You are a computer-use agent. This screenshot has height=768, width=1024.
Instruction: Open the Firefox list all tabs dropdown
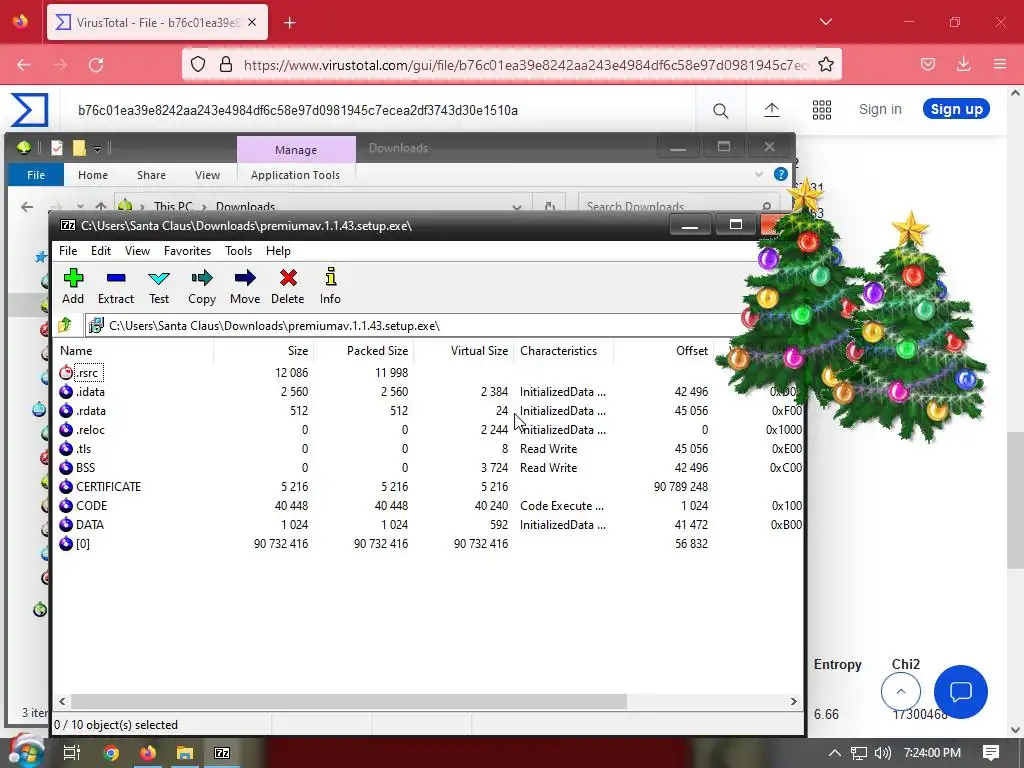click(825, 22)
